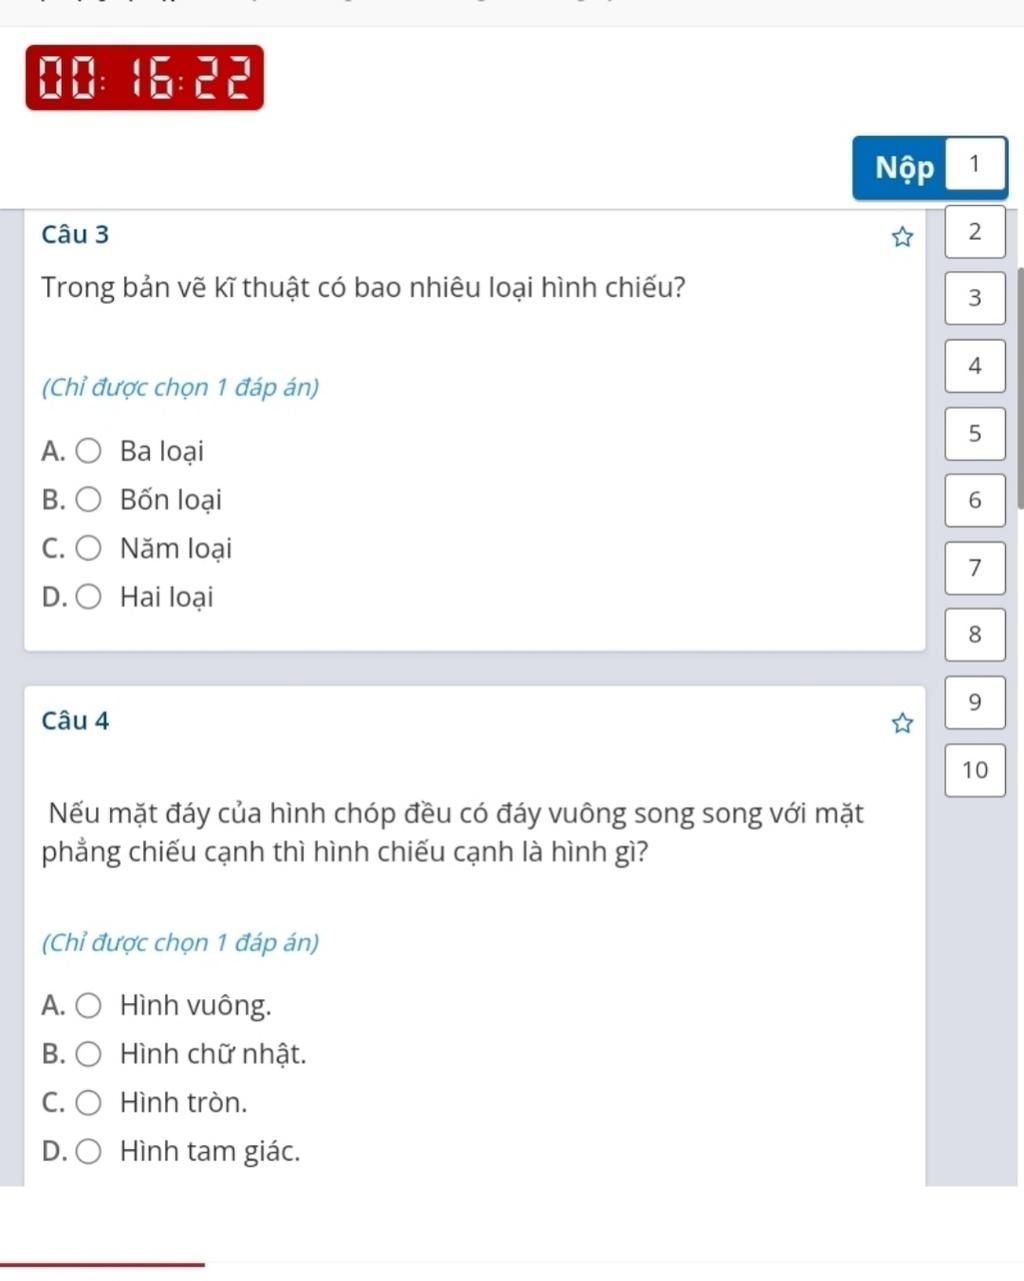Select 'Hình tam giác.' radio button

coord(89,1152)
